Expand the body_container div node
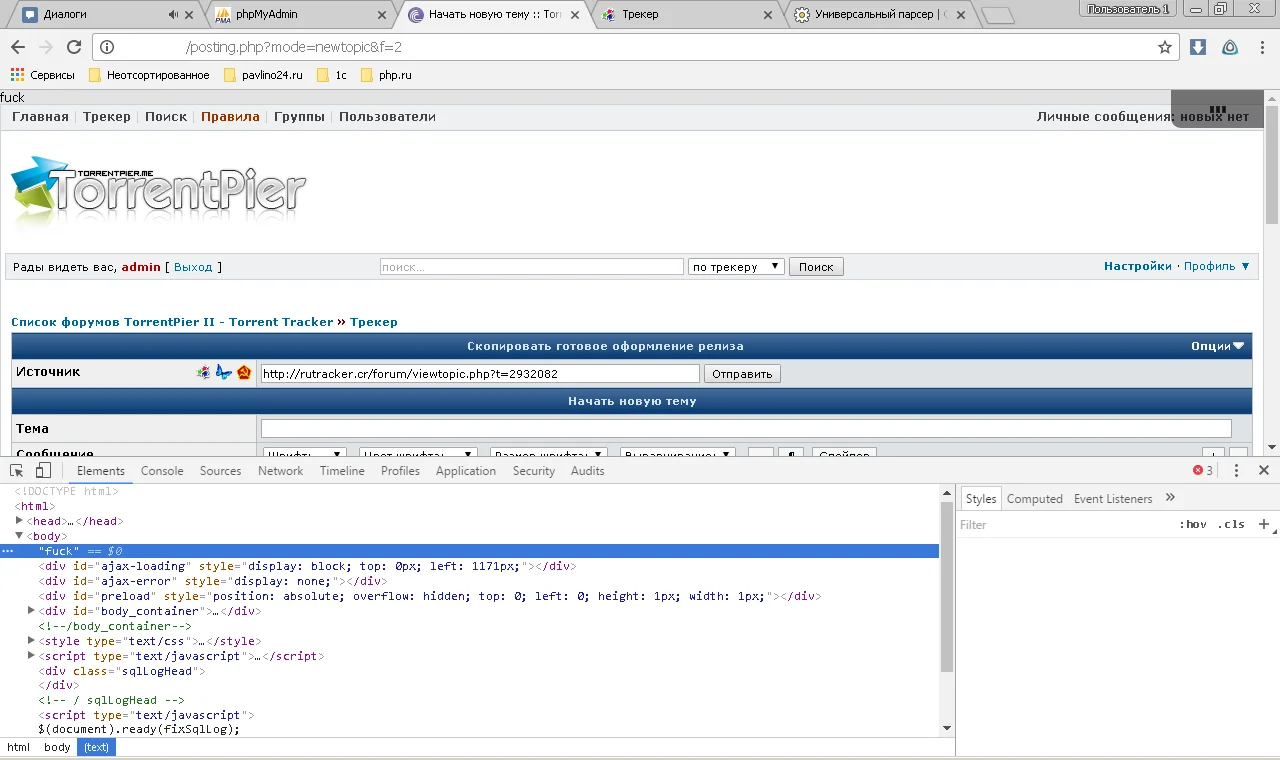 pyautogui.click(x=31, y=611)
